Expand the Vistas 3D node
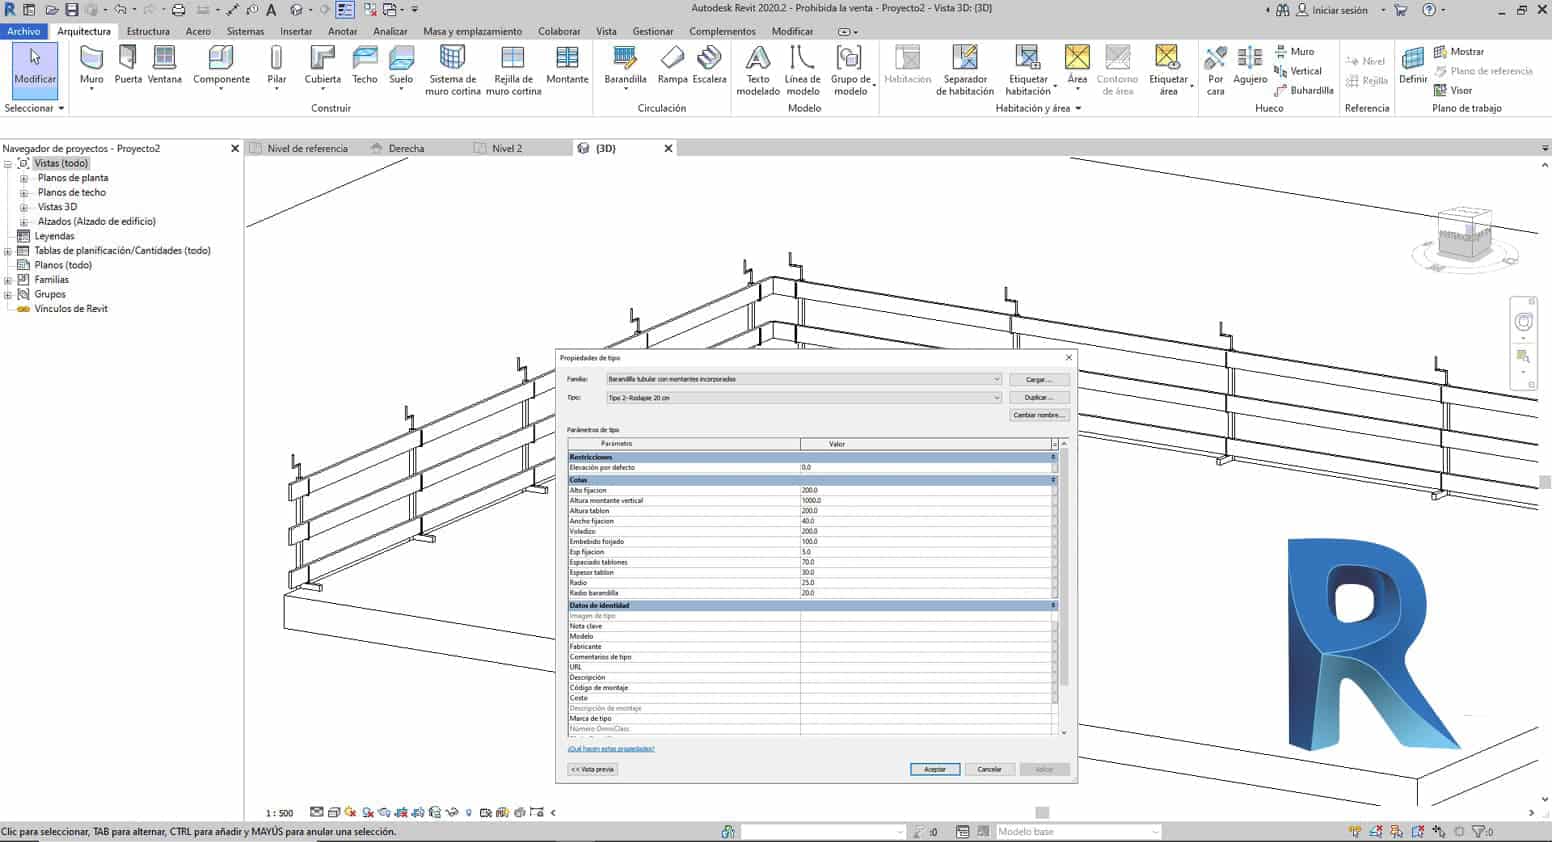1552x842 pixels. point(24,207)
